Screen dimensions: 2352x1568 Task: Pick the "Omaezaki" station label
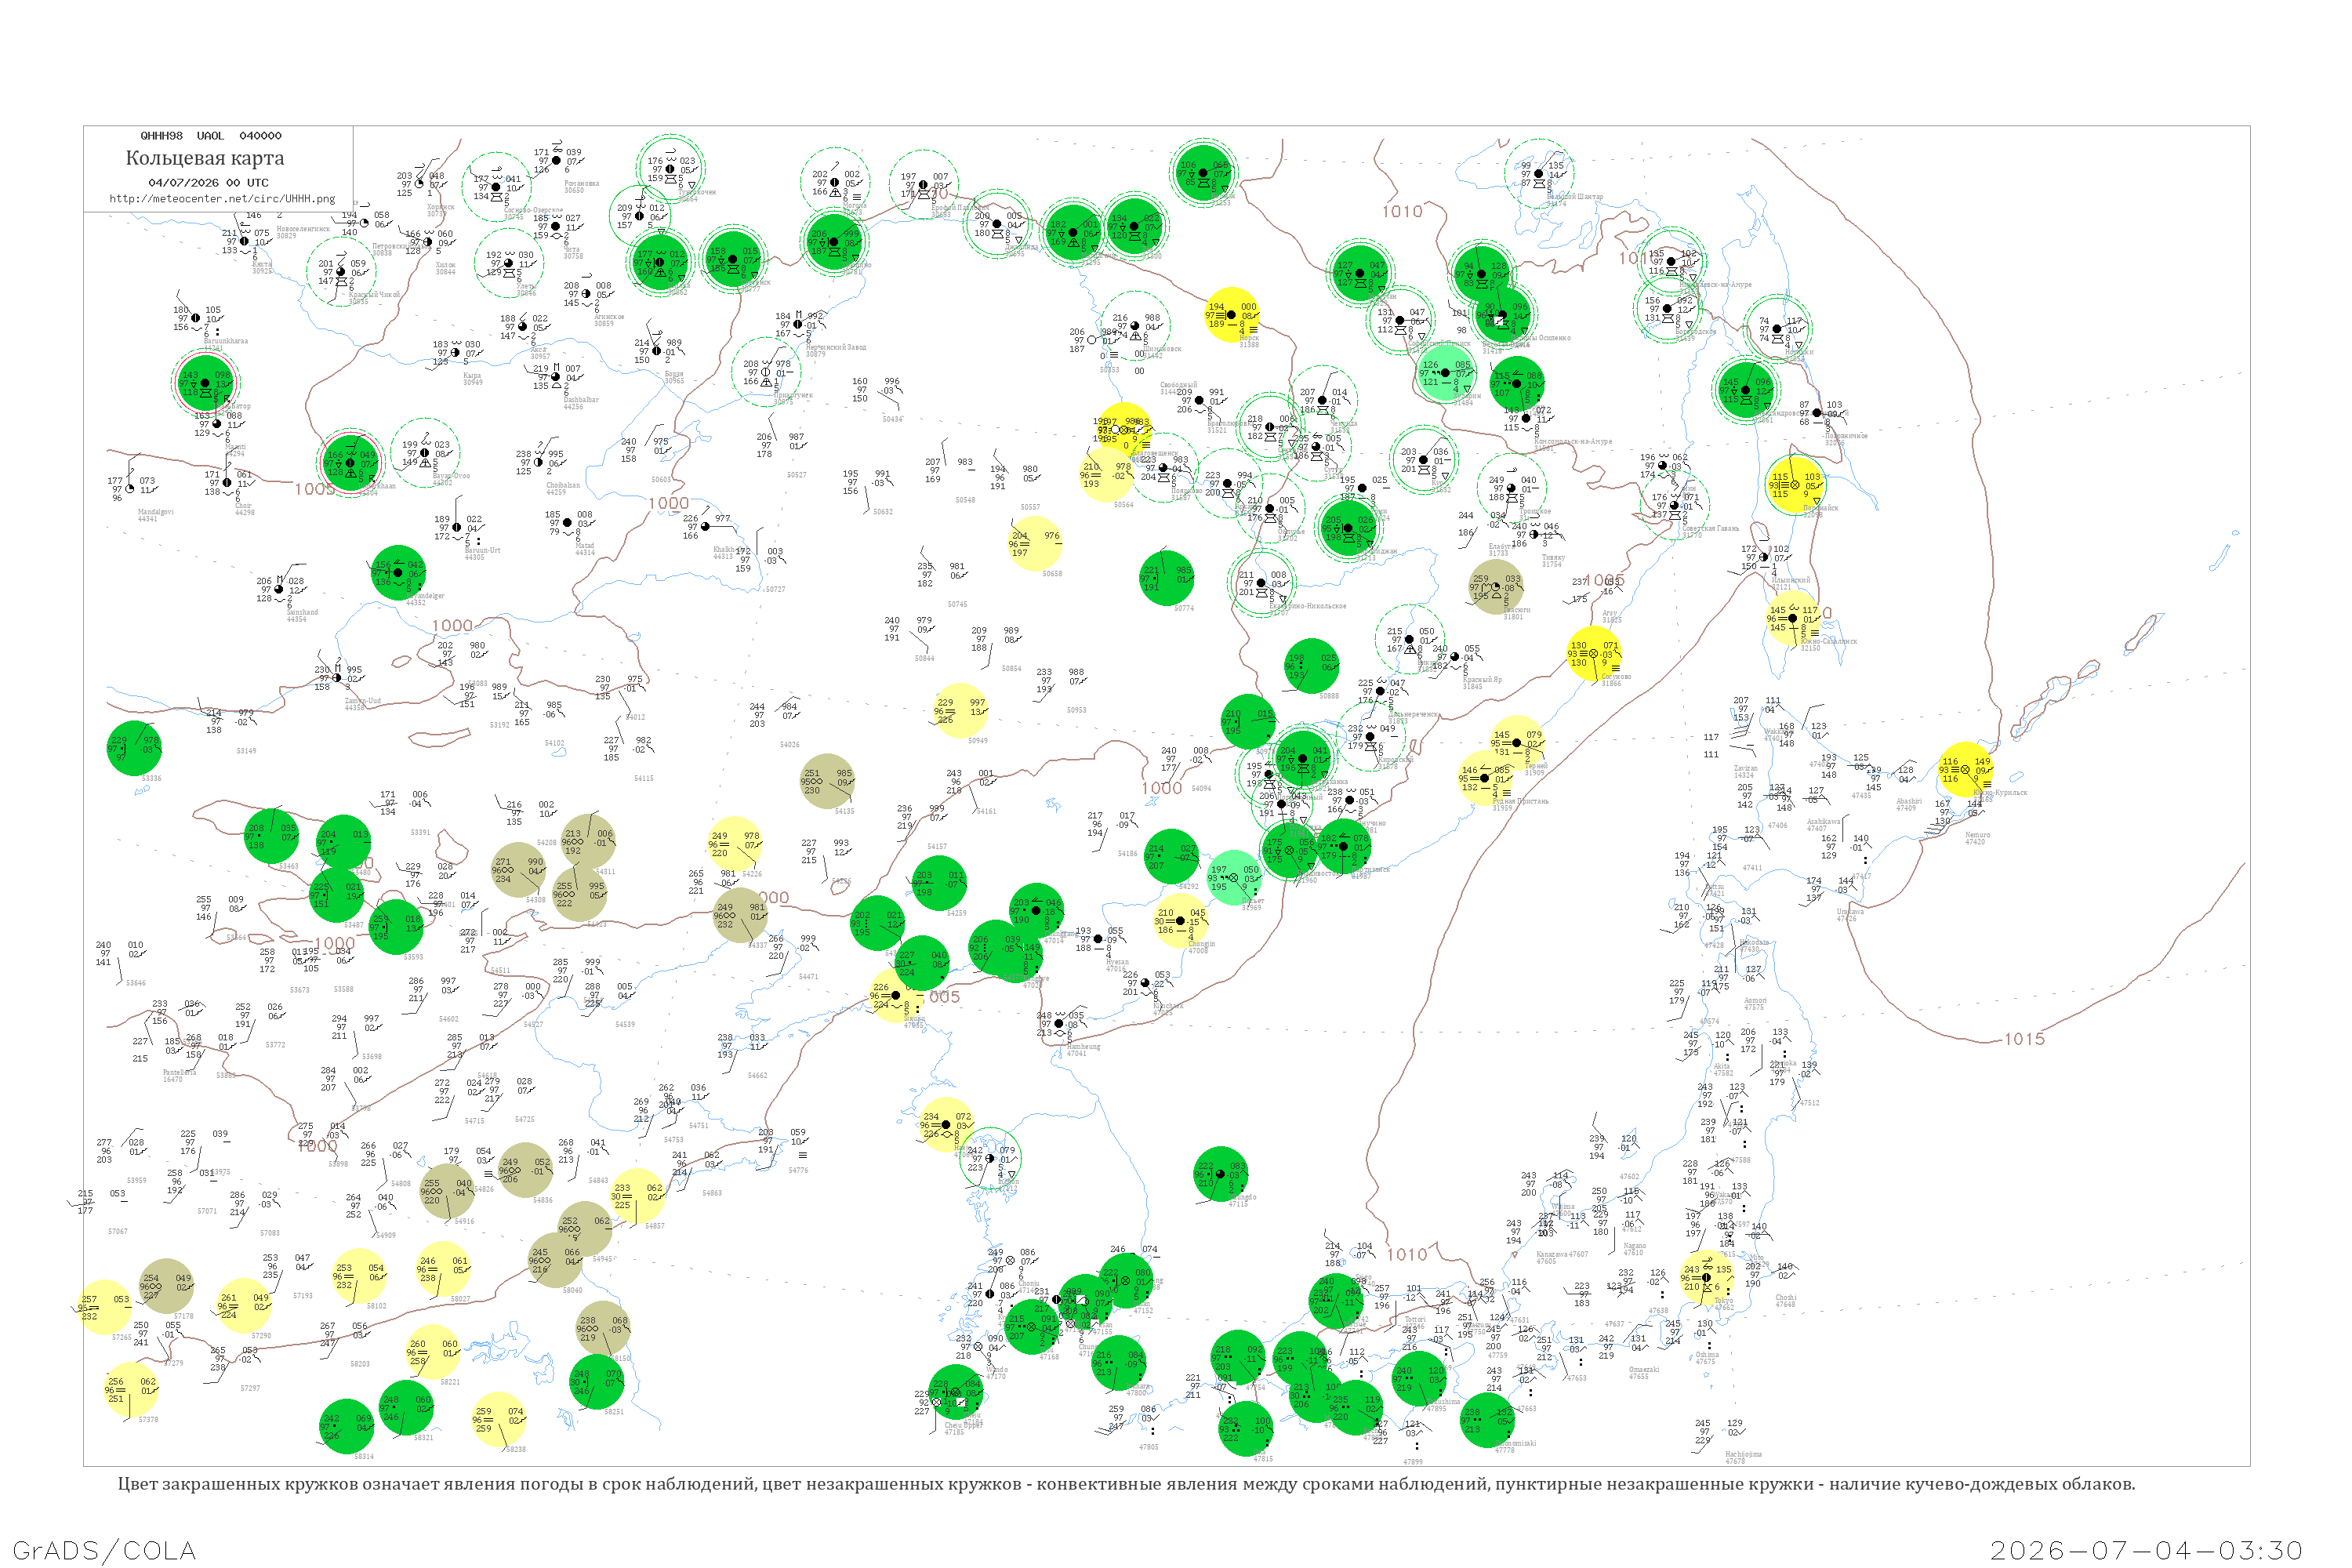click(1644, 1370)
